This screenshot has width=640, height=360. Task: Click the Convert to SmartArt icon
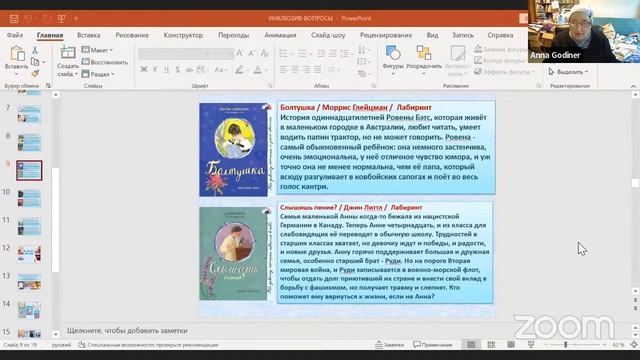coord(362,74)
